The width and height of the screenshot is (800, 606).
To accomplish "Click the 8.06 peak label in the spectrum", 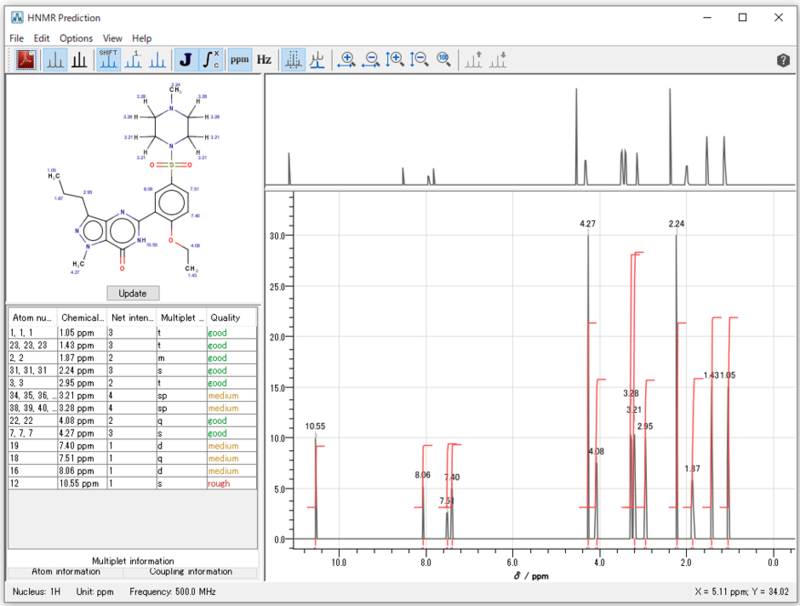I will pos(422,475).
